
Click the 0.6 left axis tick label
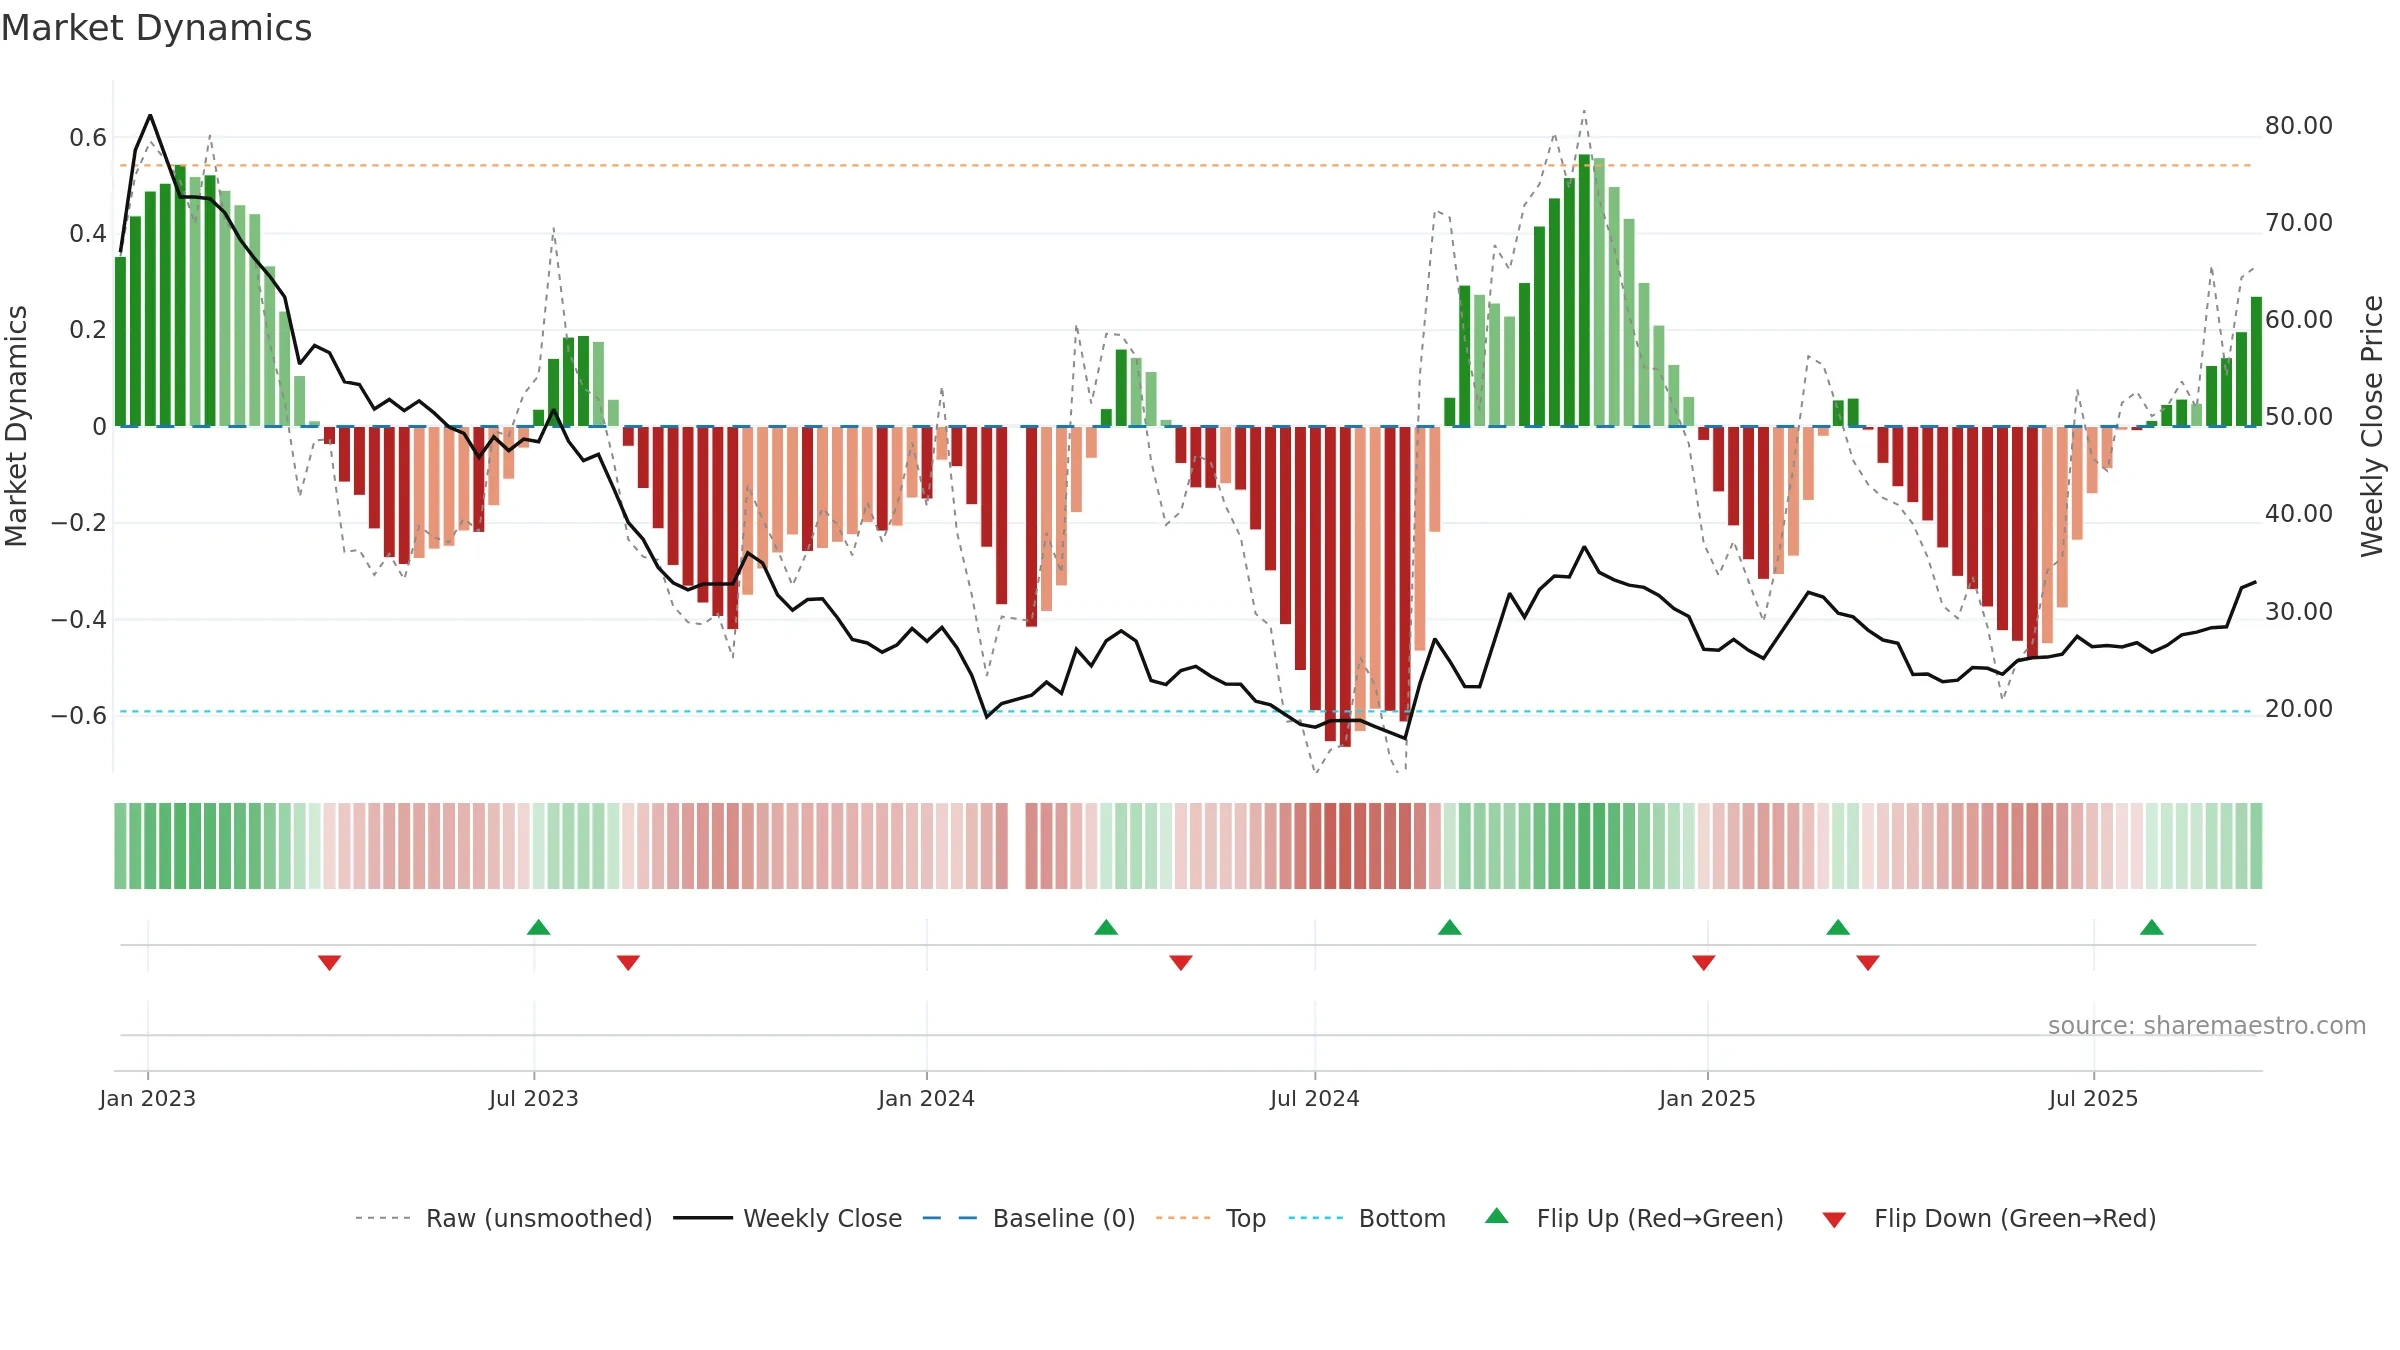pos(88,137)
